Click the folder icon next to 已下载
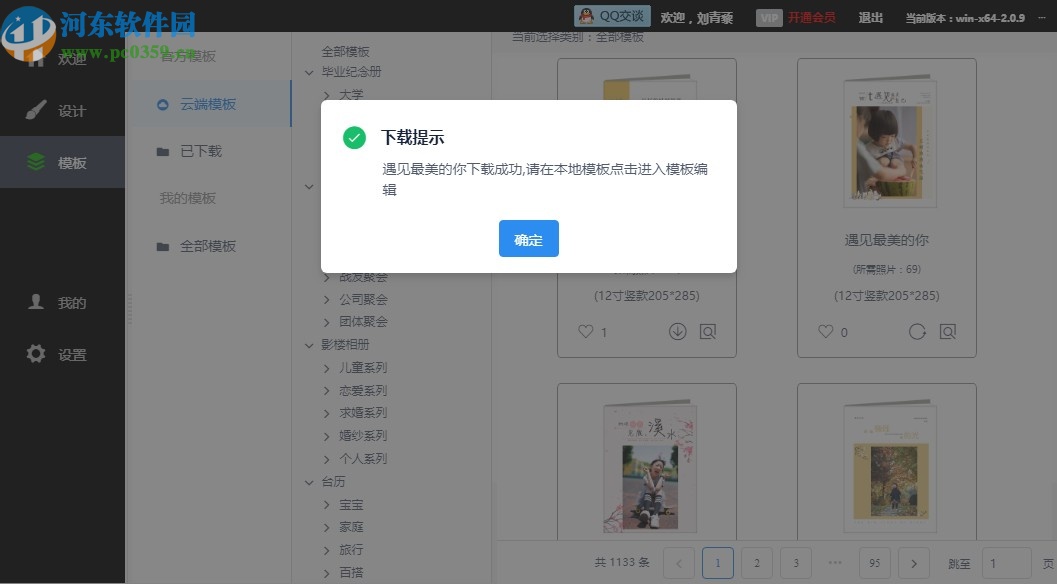1057x584 pixels. tap(163, 151)
